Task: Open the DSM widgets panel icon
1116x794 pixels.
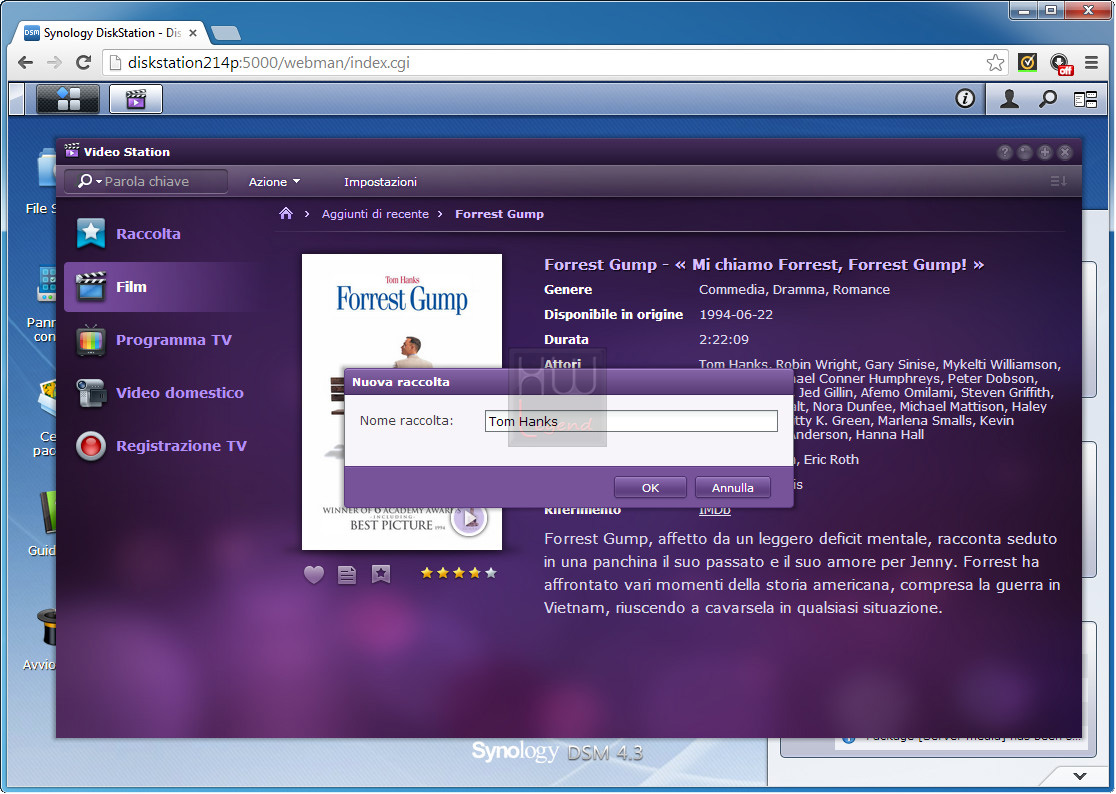Action: pos(1085,100)
